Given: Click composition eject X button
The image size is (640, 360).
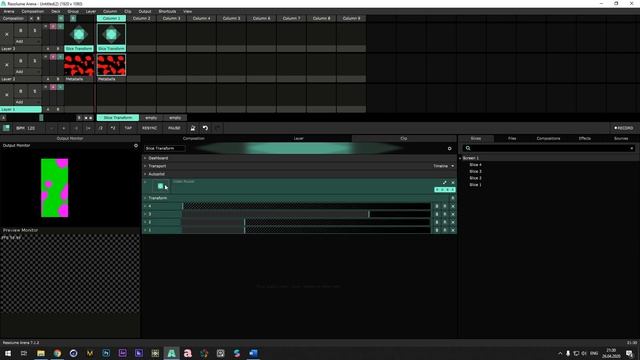Looking at the screenshot, I should click(x=31, y=18).
